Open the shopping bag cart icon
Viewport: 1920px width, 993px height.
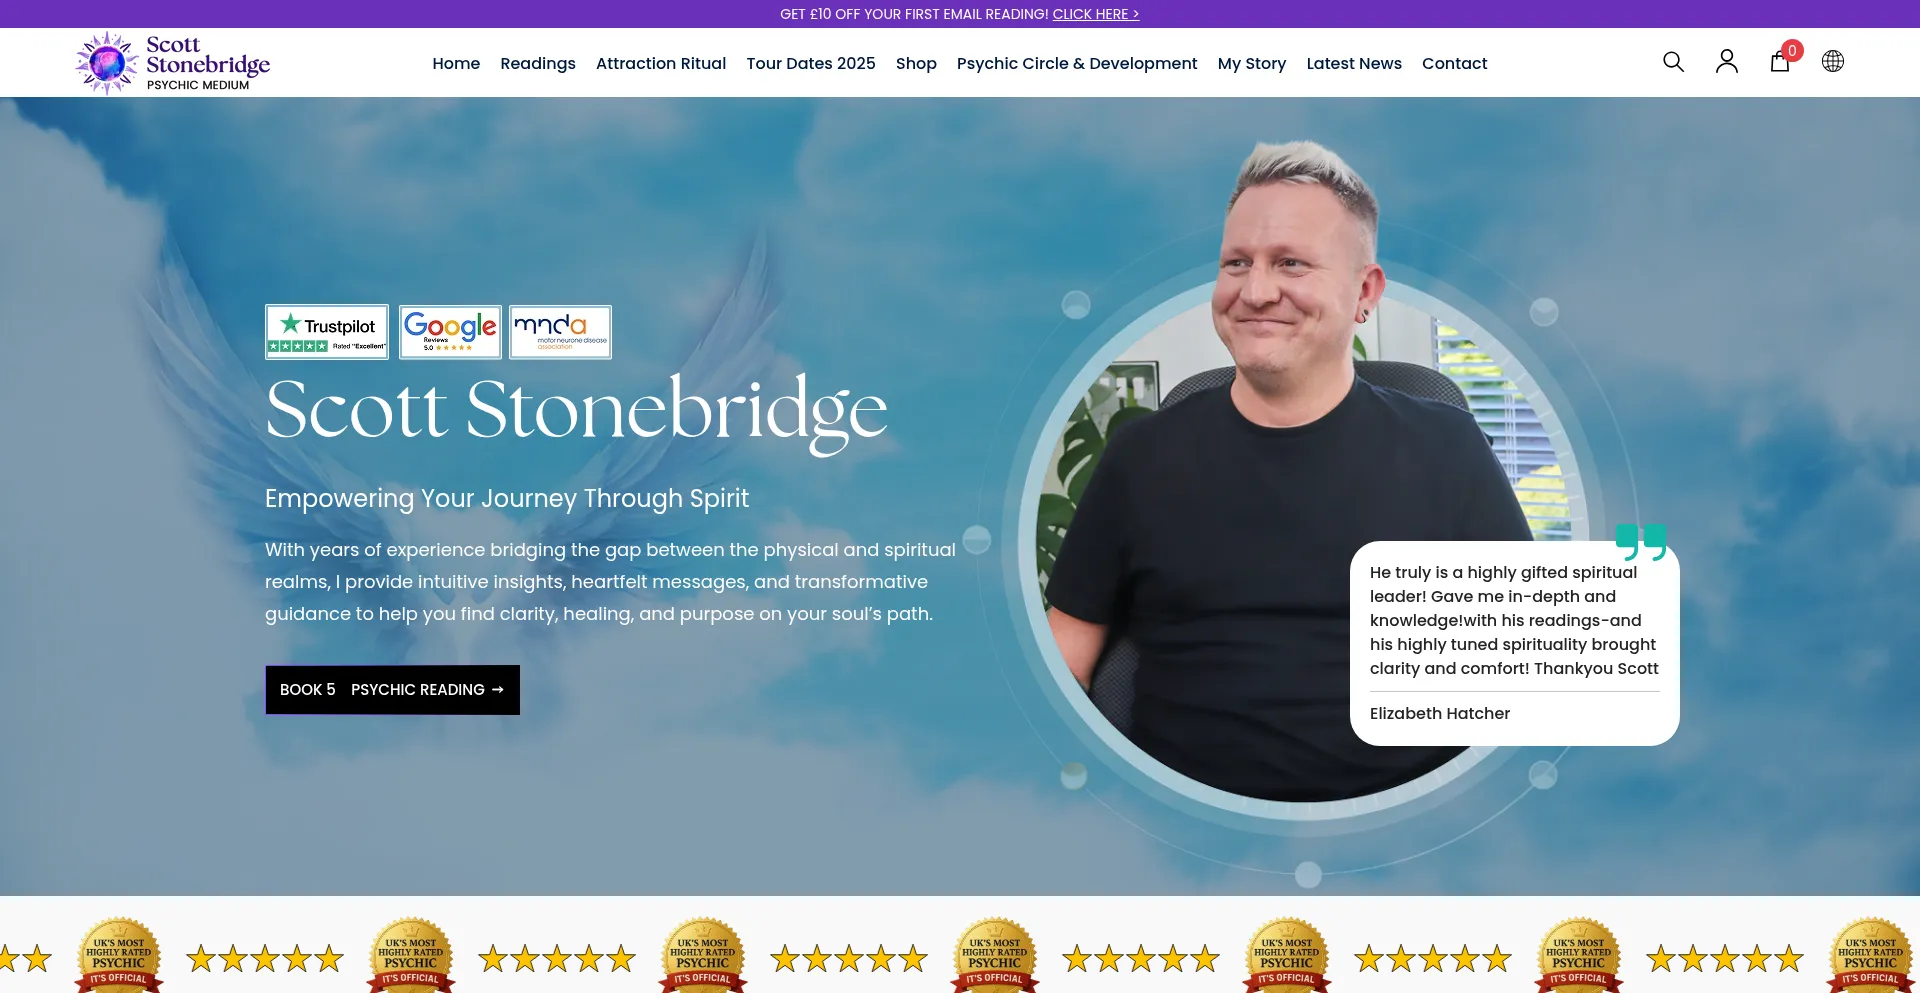click(x=1780, y=62)
